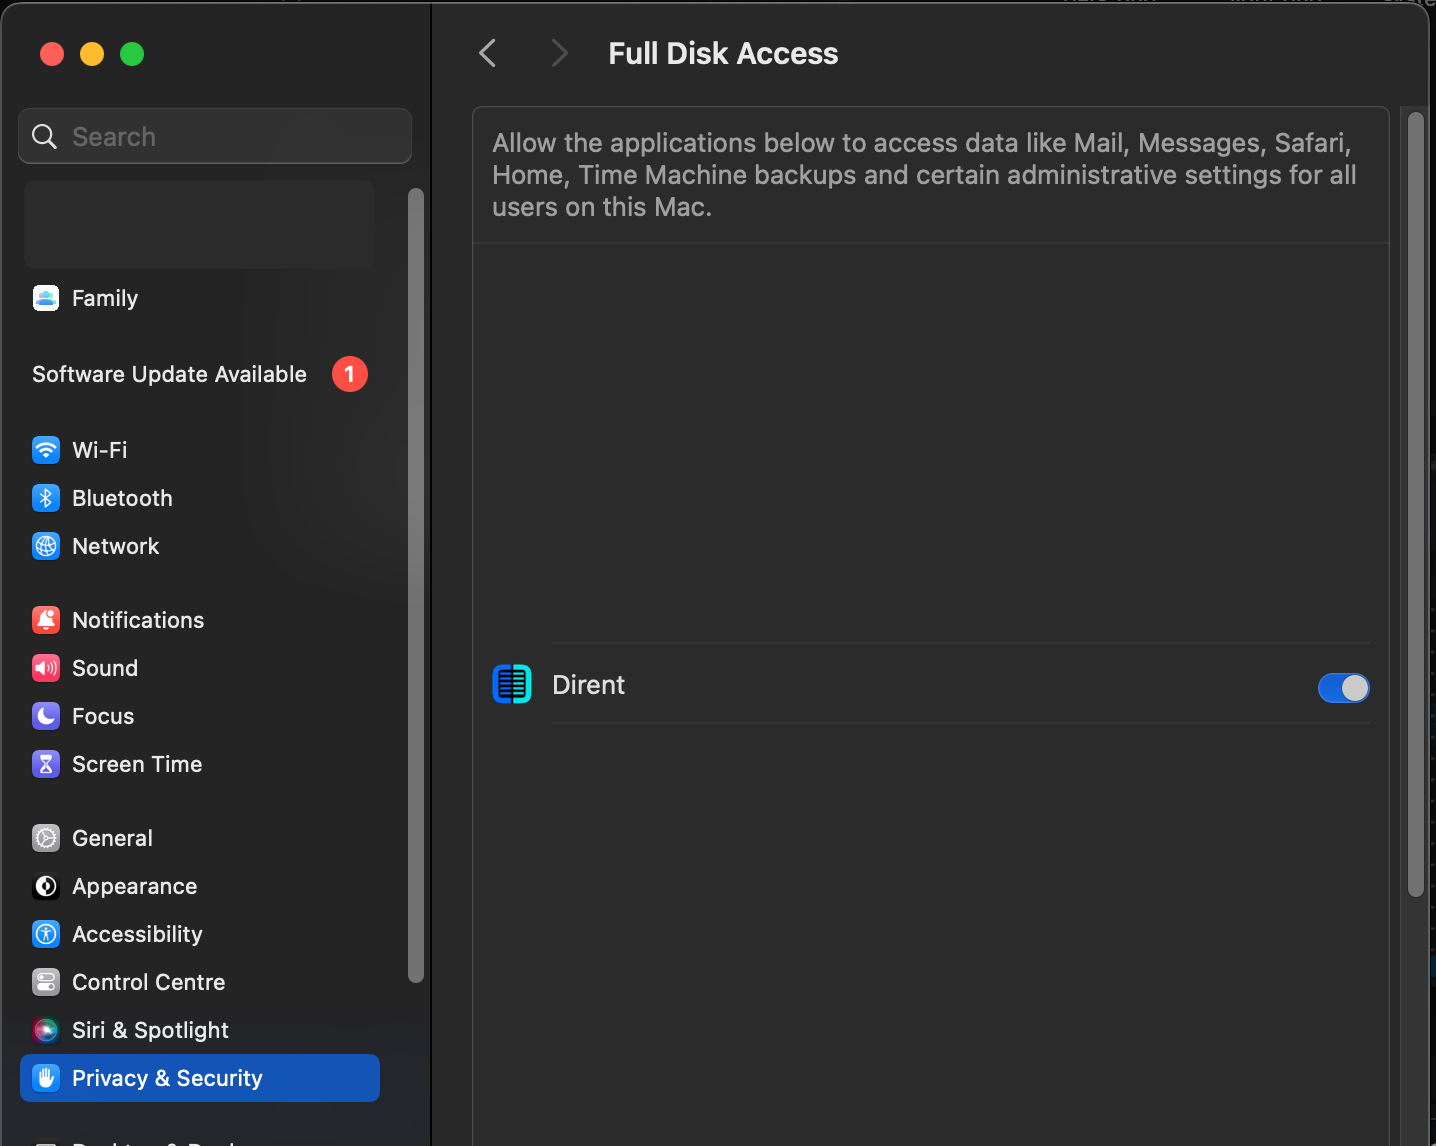Open Focus moon icon

pos(46,716)
